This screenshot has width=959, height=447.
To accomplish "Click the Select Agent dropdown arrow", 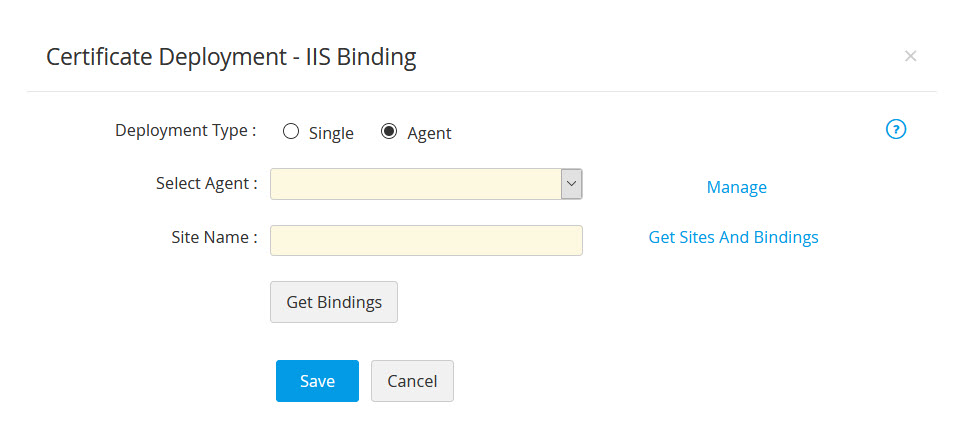I will click(571, 184).
